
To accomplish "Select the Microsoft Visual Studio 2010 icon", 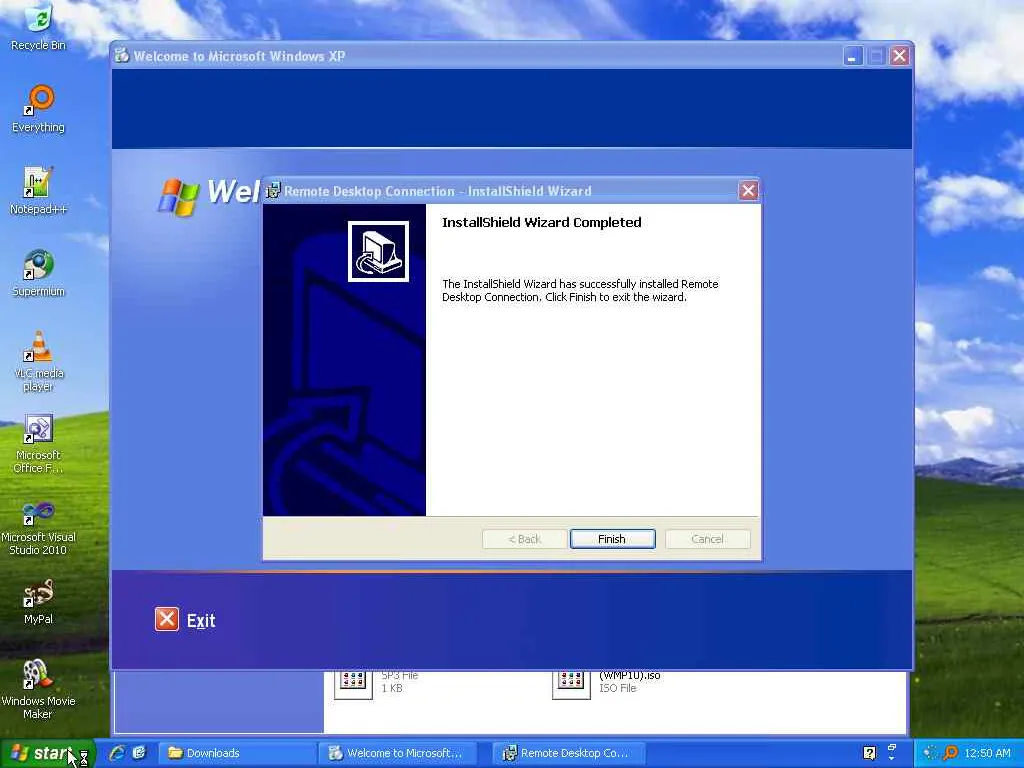I will pyautogui.click(x=39, y=526).
